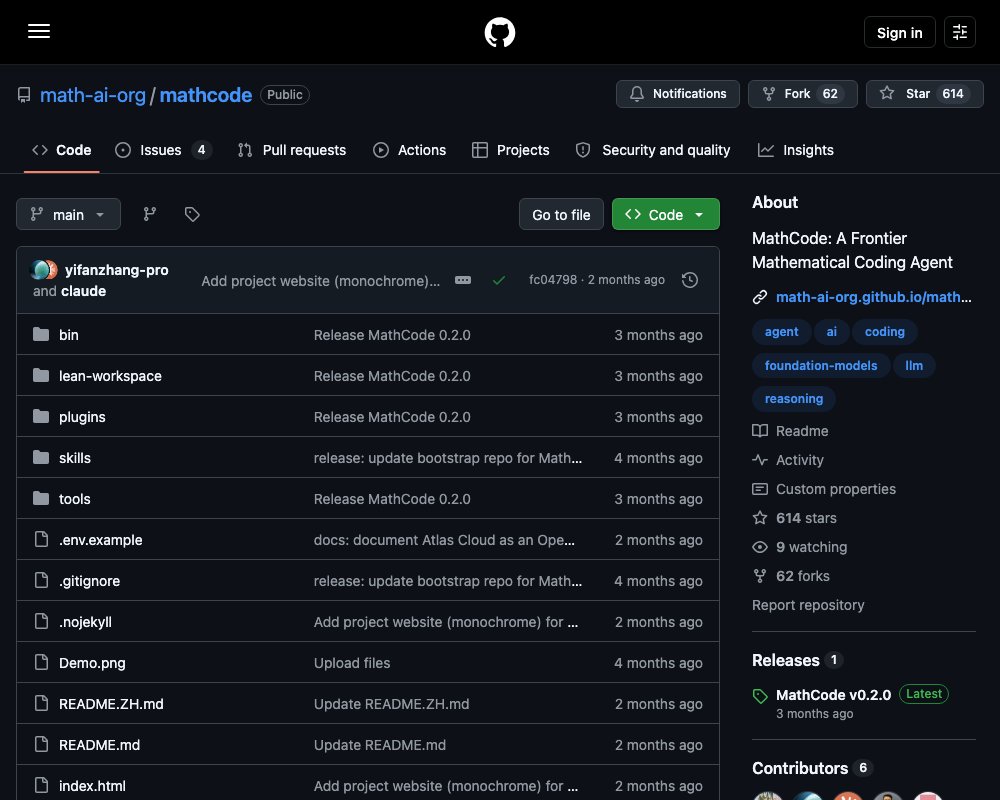
Task: Open the Projects tab
Action: 510,150
